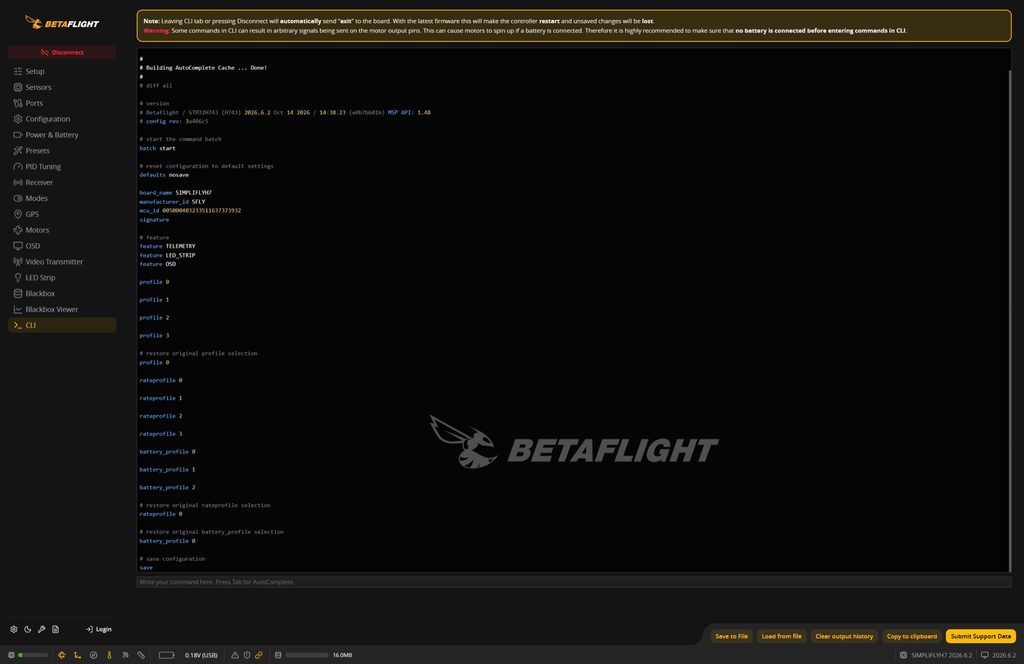This screenshot has height=664, width=1024.
Task: Click the battery outline icon in status bar
Action: [167, 655]
